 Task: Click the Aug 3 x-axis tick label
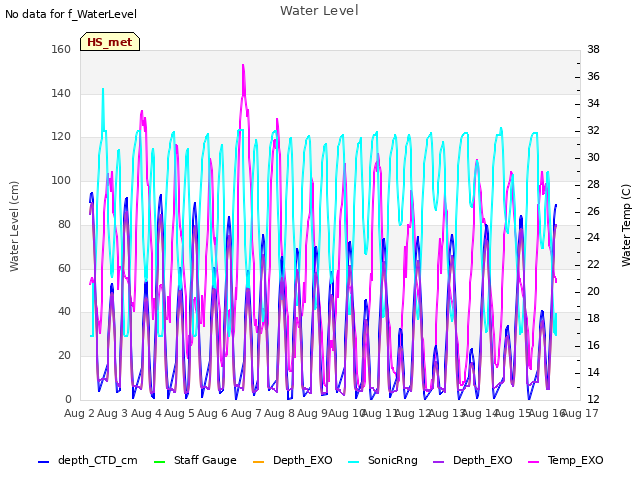pos(112,413)
